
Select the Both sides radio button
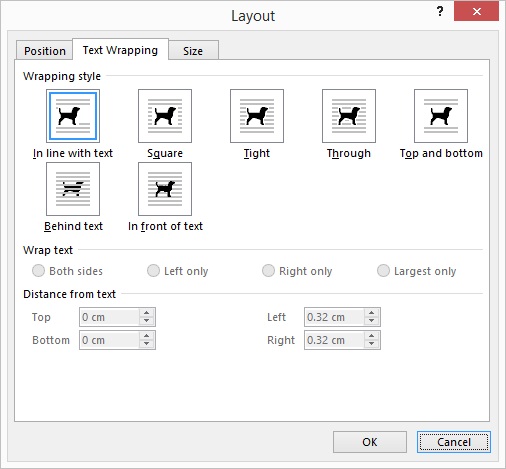point(38,271)
